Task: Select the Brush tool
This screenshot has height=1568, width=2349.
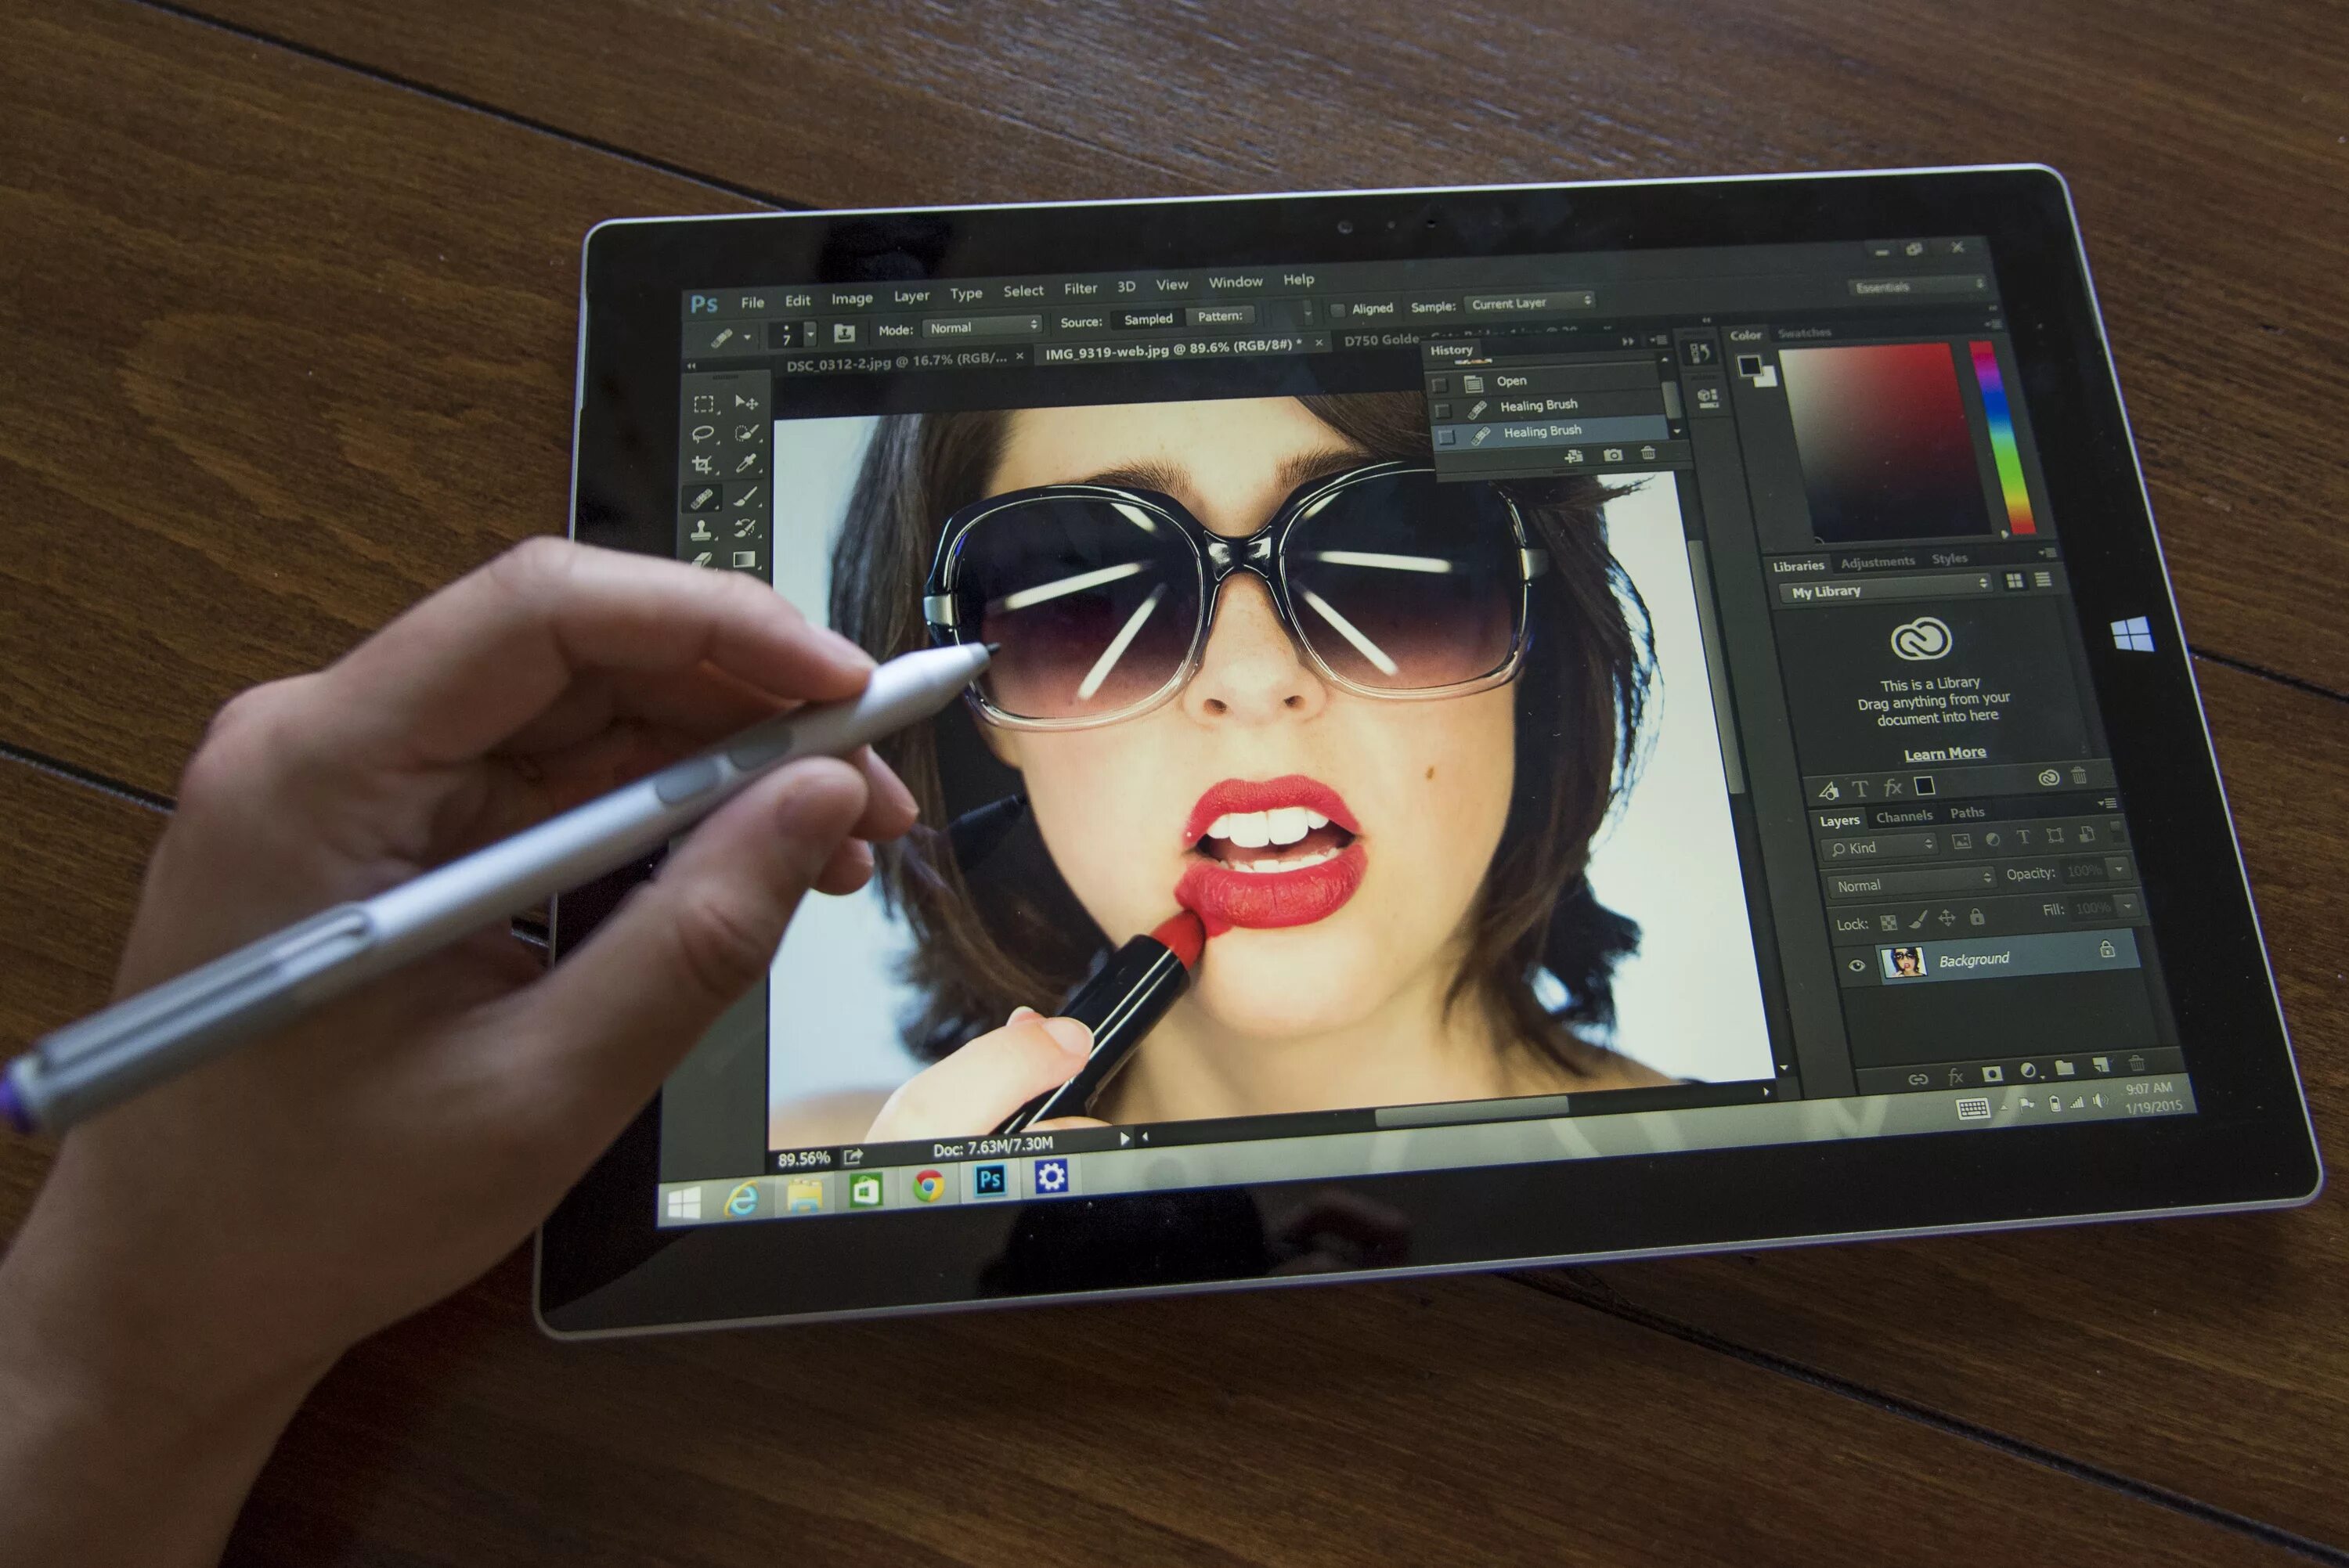Action: [x=745, y=496]
